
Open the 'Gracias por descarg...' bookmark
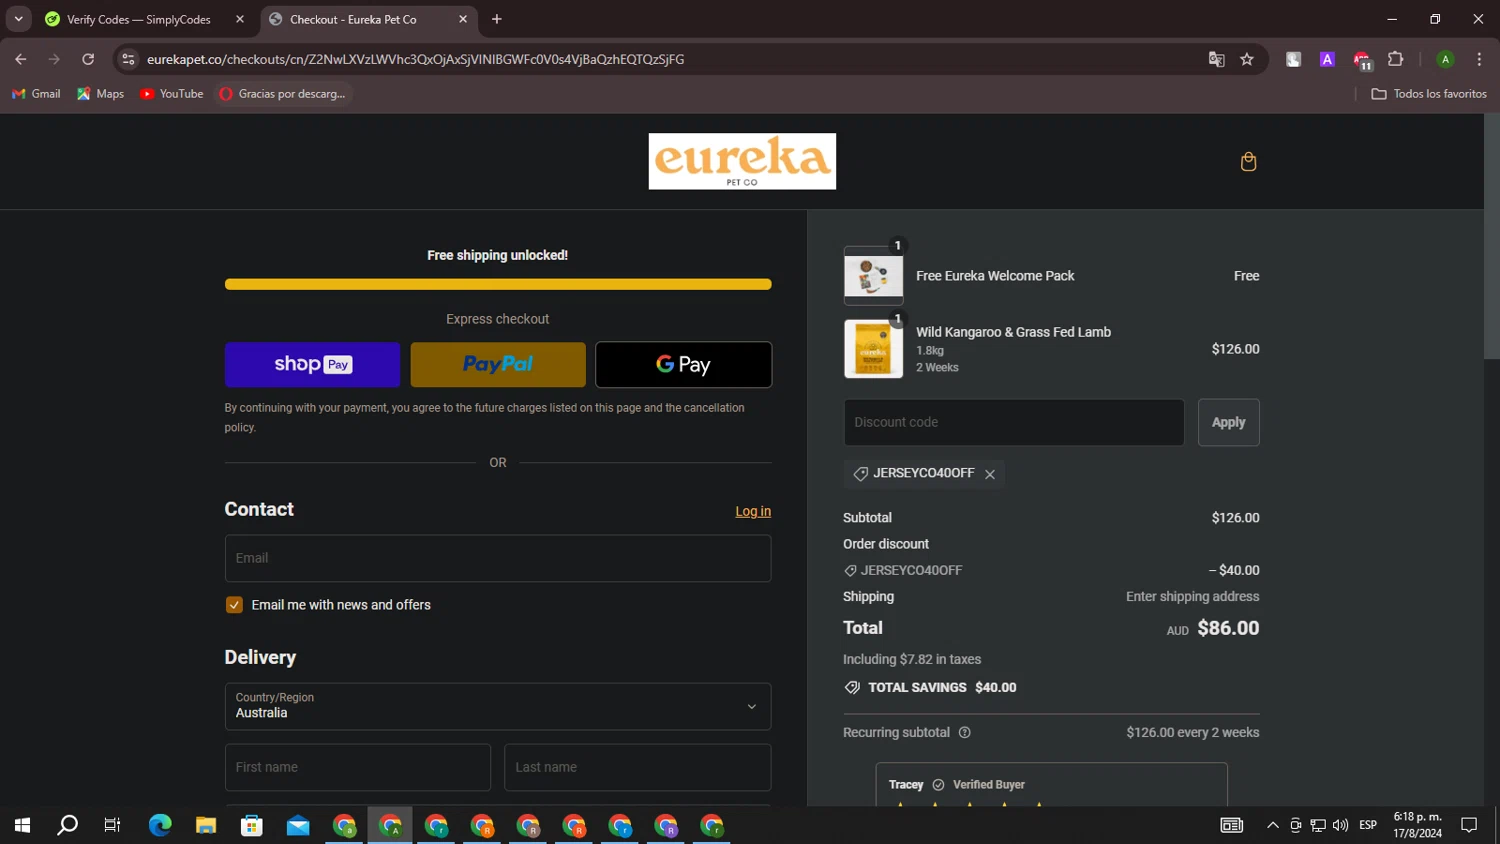(283, 94)
